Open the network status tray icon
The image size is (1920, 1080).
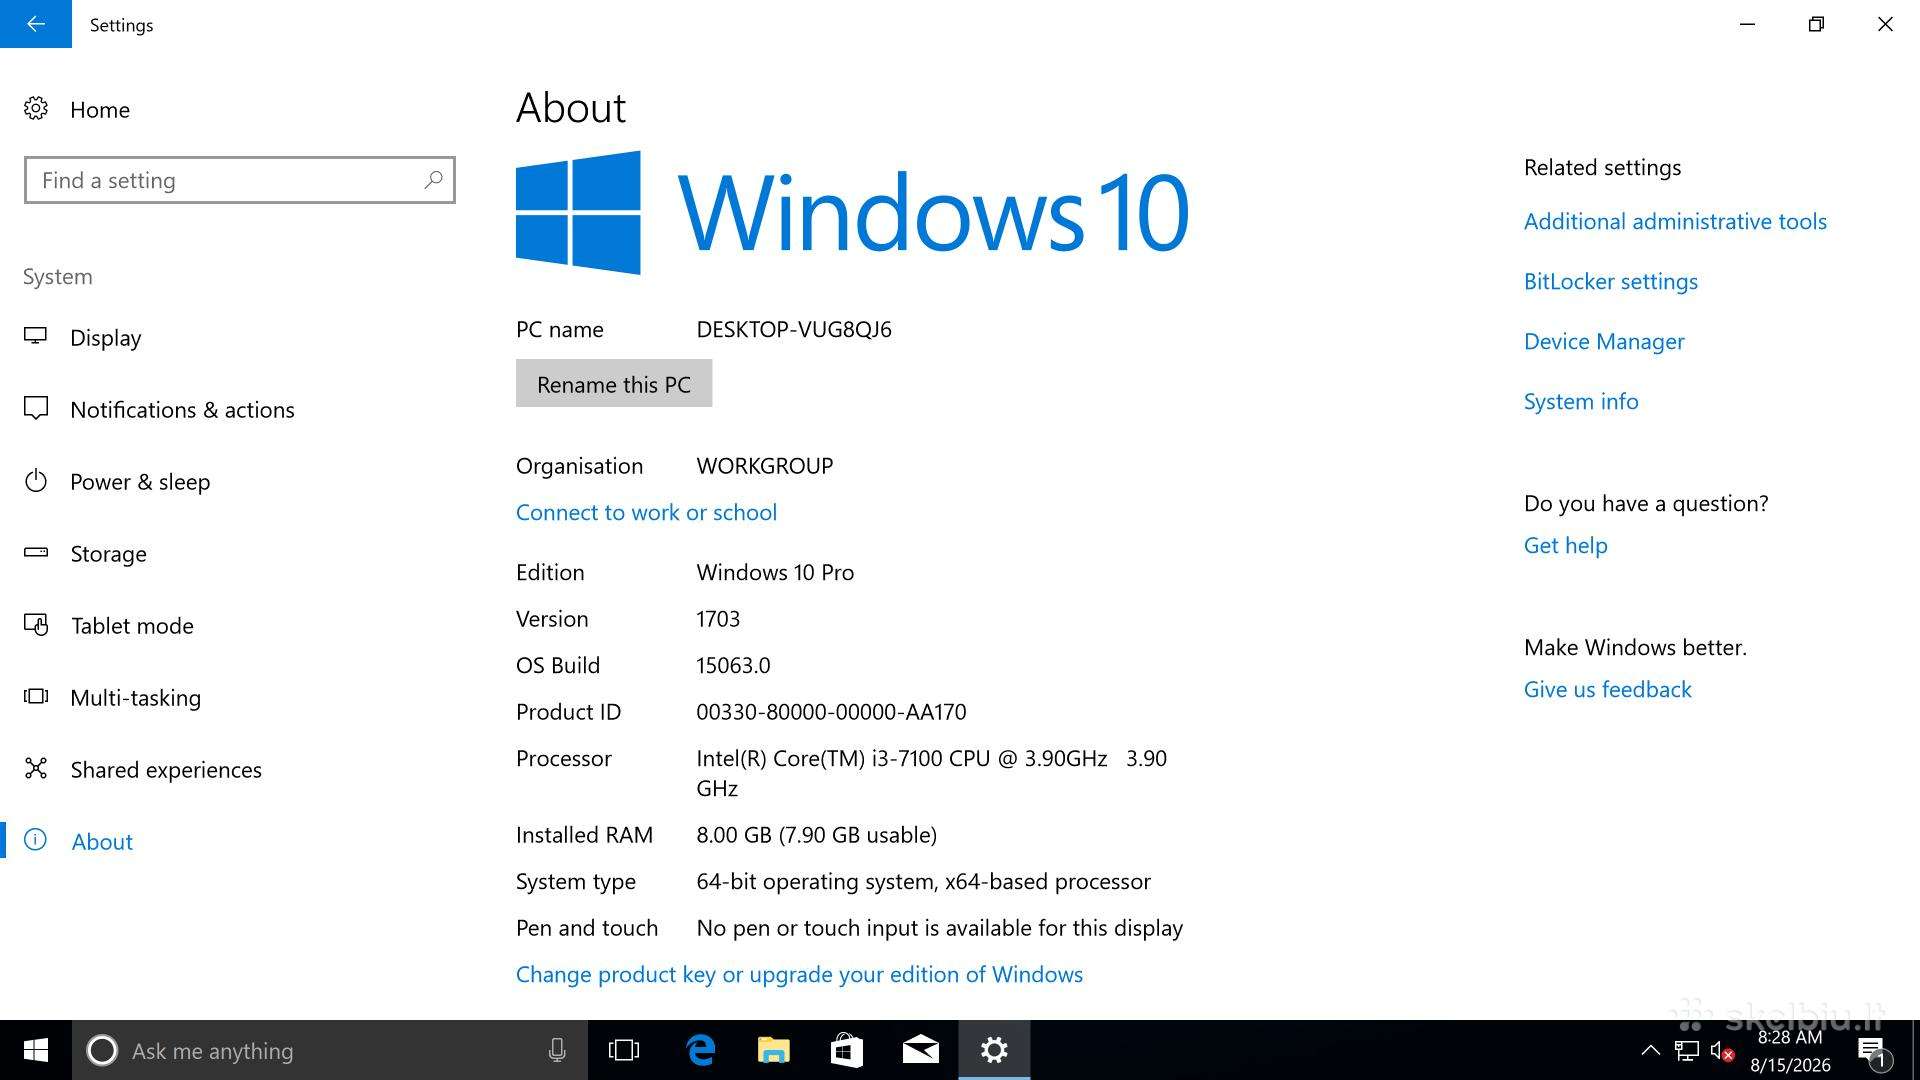[x=1687, y=1050]
